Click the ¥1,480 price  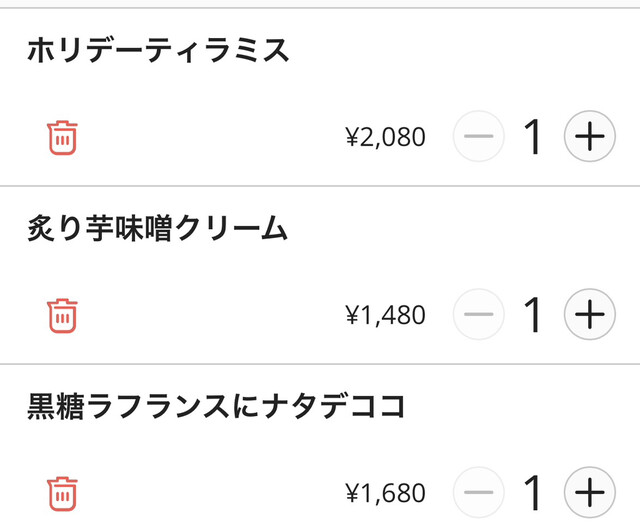[x=385, y=316]
